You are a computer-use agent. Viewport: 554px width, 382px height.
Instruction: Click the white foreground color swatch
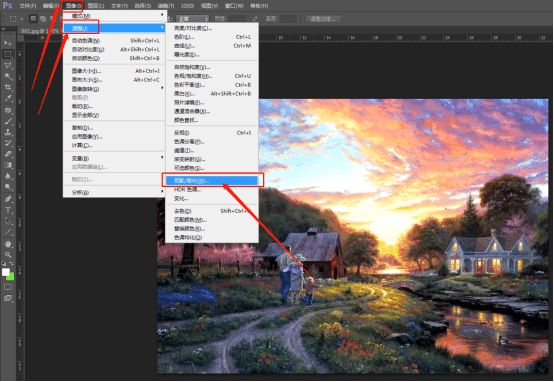[6, 272]
